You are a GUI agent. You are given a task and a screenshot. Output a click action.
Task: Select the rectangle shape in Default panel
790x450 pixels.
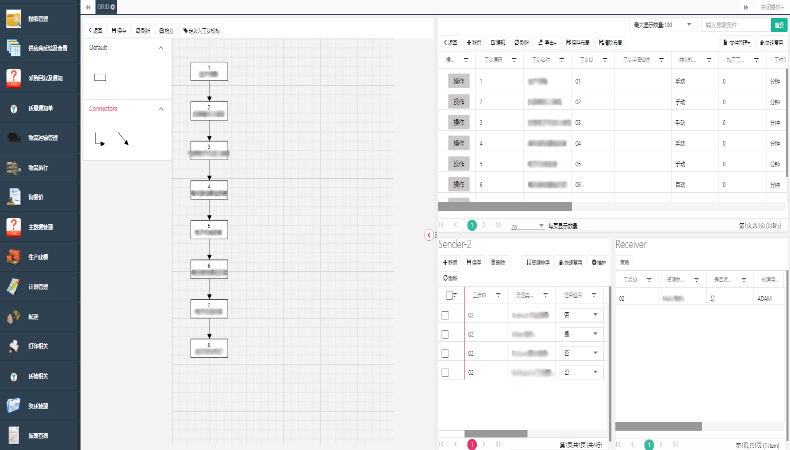click(99, 76)
